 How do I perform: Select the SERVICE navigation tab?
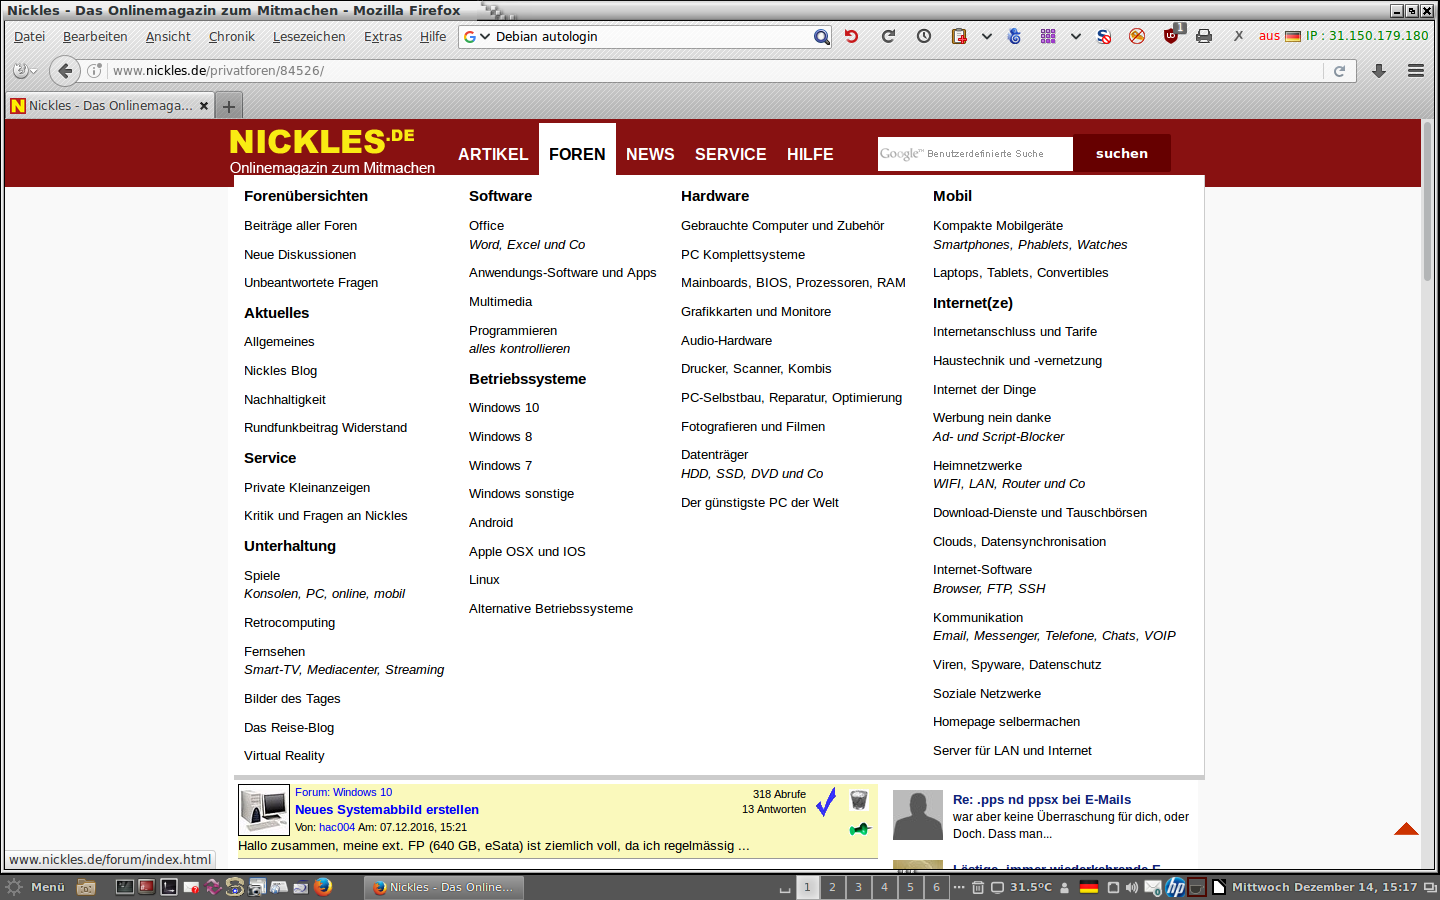(x=731, y=154)
